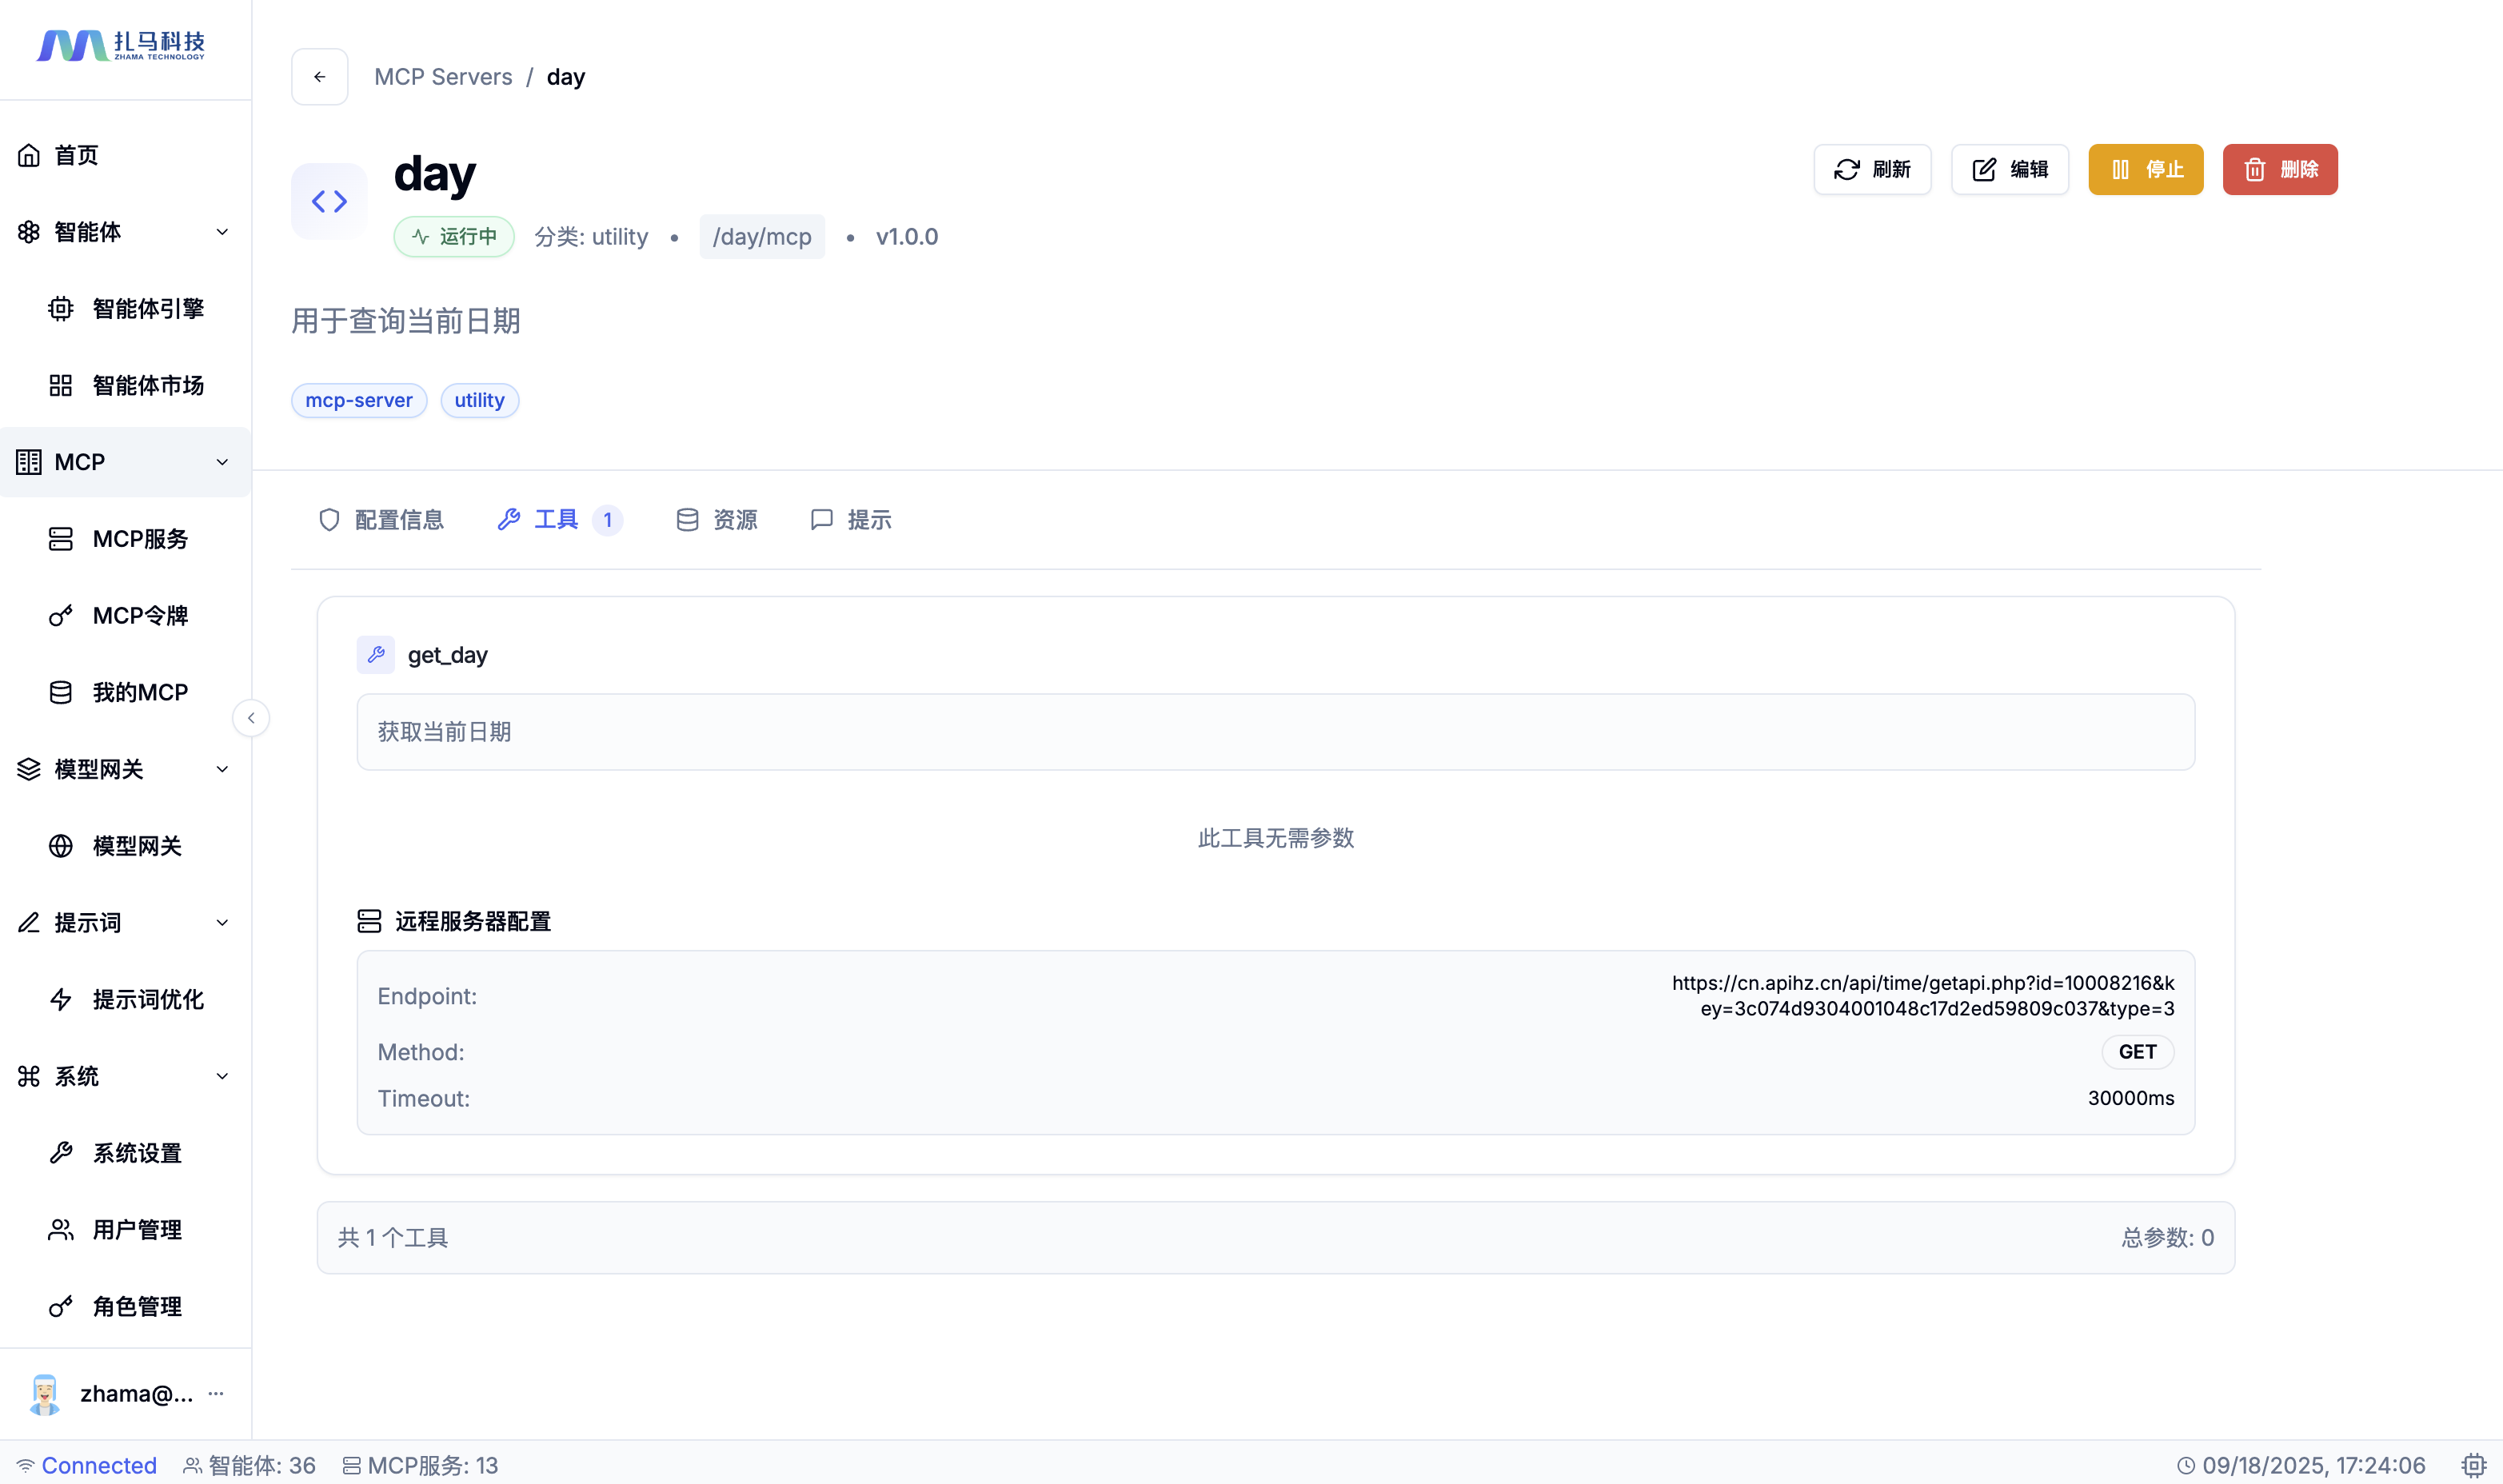
Task: Open 智能体引擎 from the sidebar
Action: (x=147, y=309)
